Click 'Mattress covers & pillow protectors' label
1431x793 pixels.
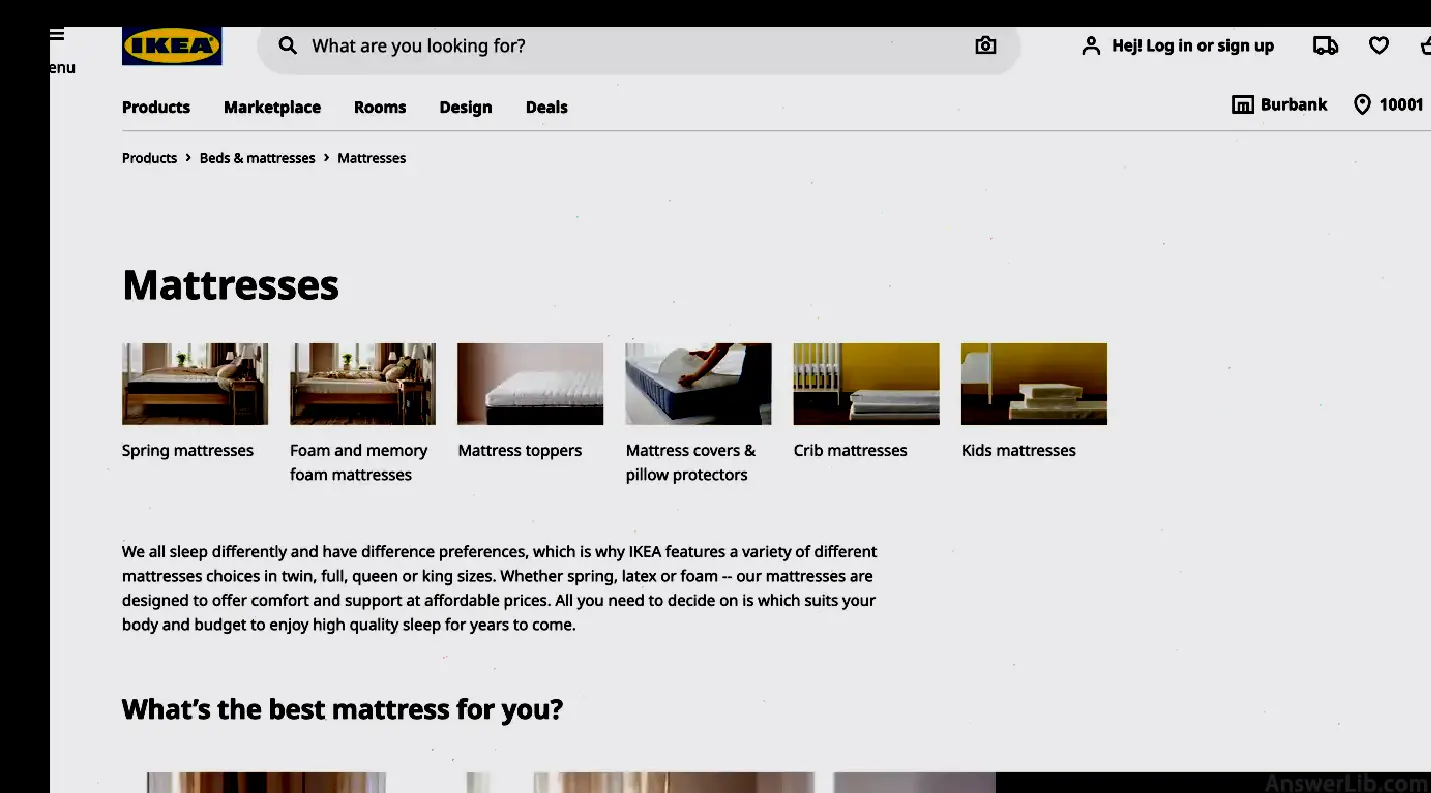(x=691, y=463)
